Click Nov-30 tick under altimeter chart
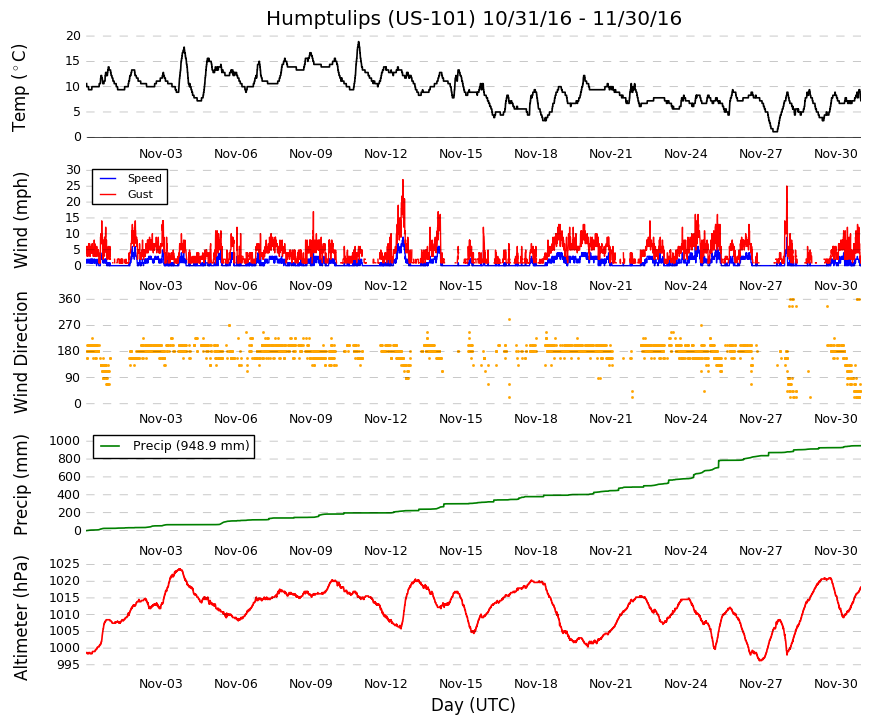This screenshot has width=871, height=725. point(835,683)
